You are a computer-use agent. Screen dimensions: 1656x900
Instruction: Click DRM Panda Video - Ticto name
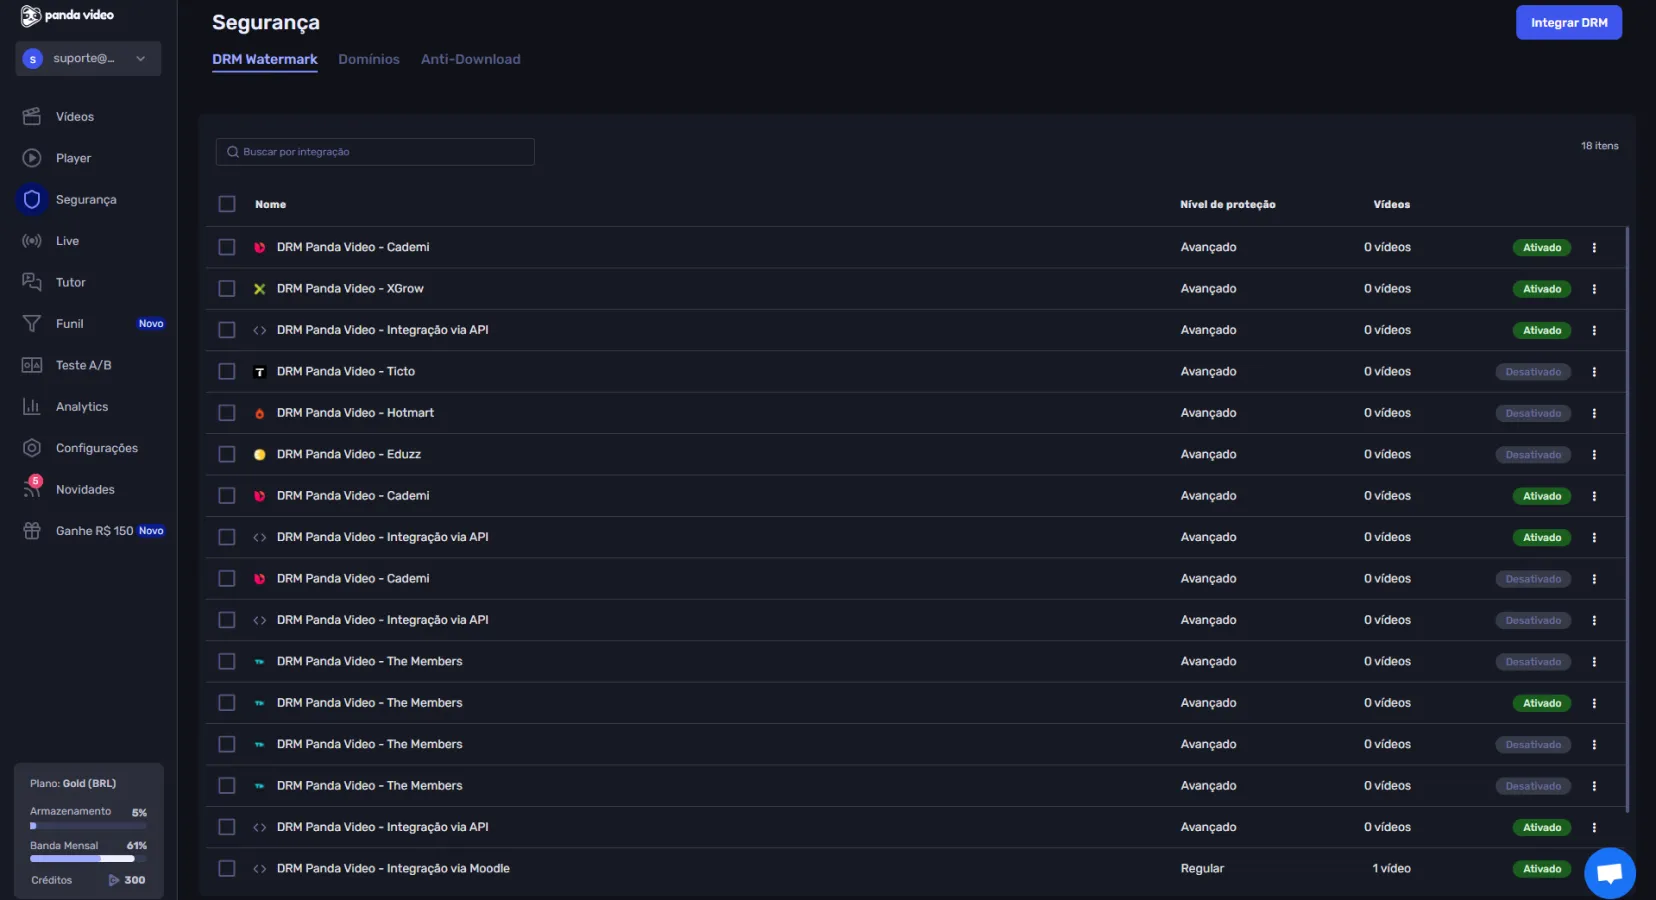click(x=346, y=372)
